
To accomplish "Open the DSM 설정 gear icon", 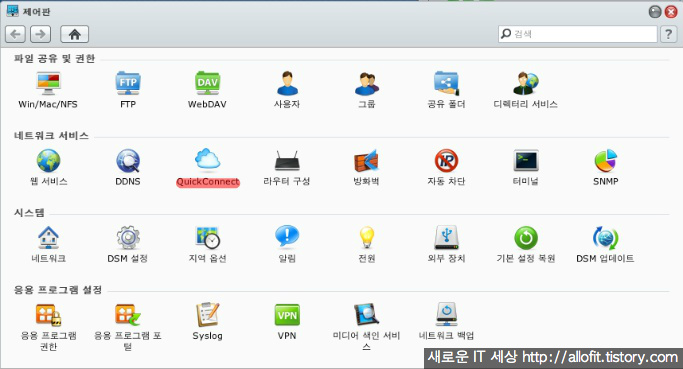I will [128, 238].
